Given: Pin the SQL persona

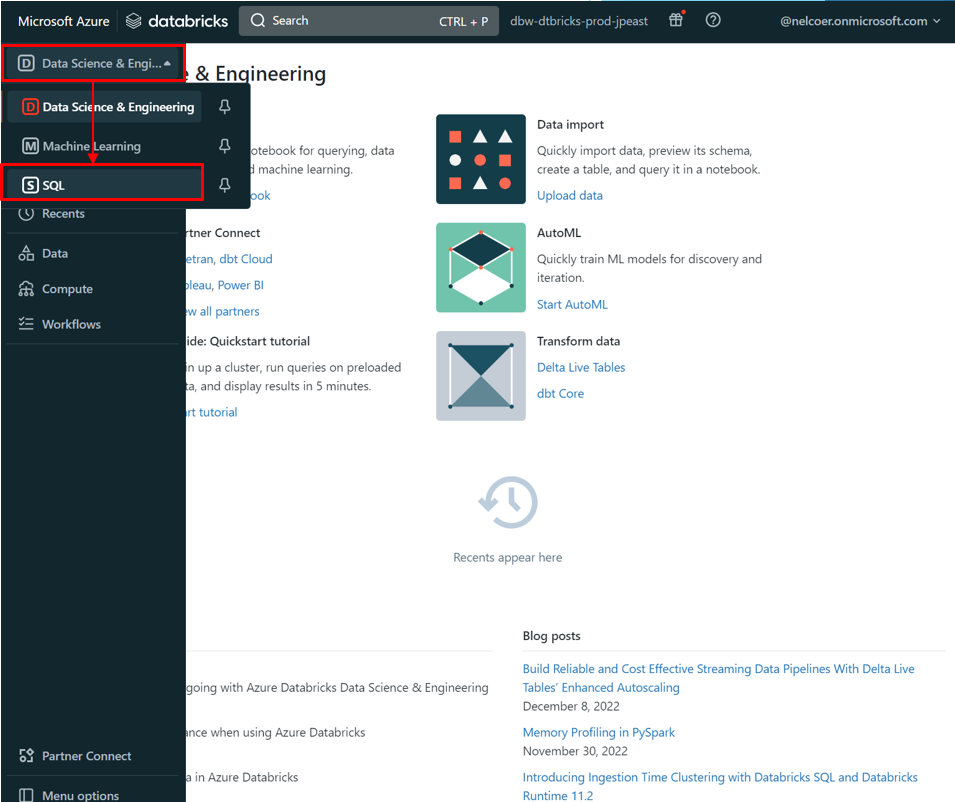Looking at the screenshot, I should click(x=225, y=185).
